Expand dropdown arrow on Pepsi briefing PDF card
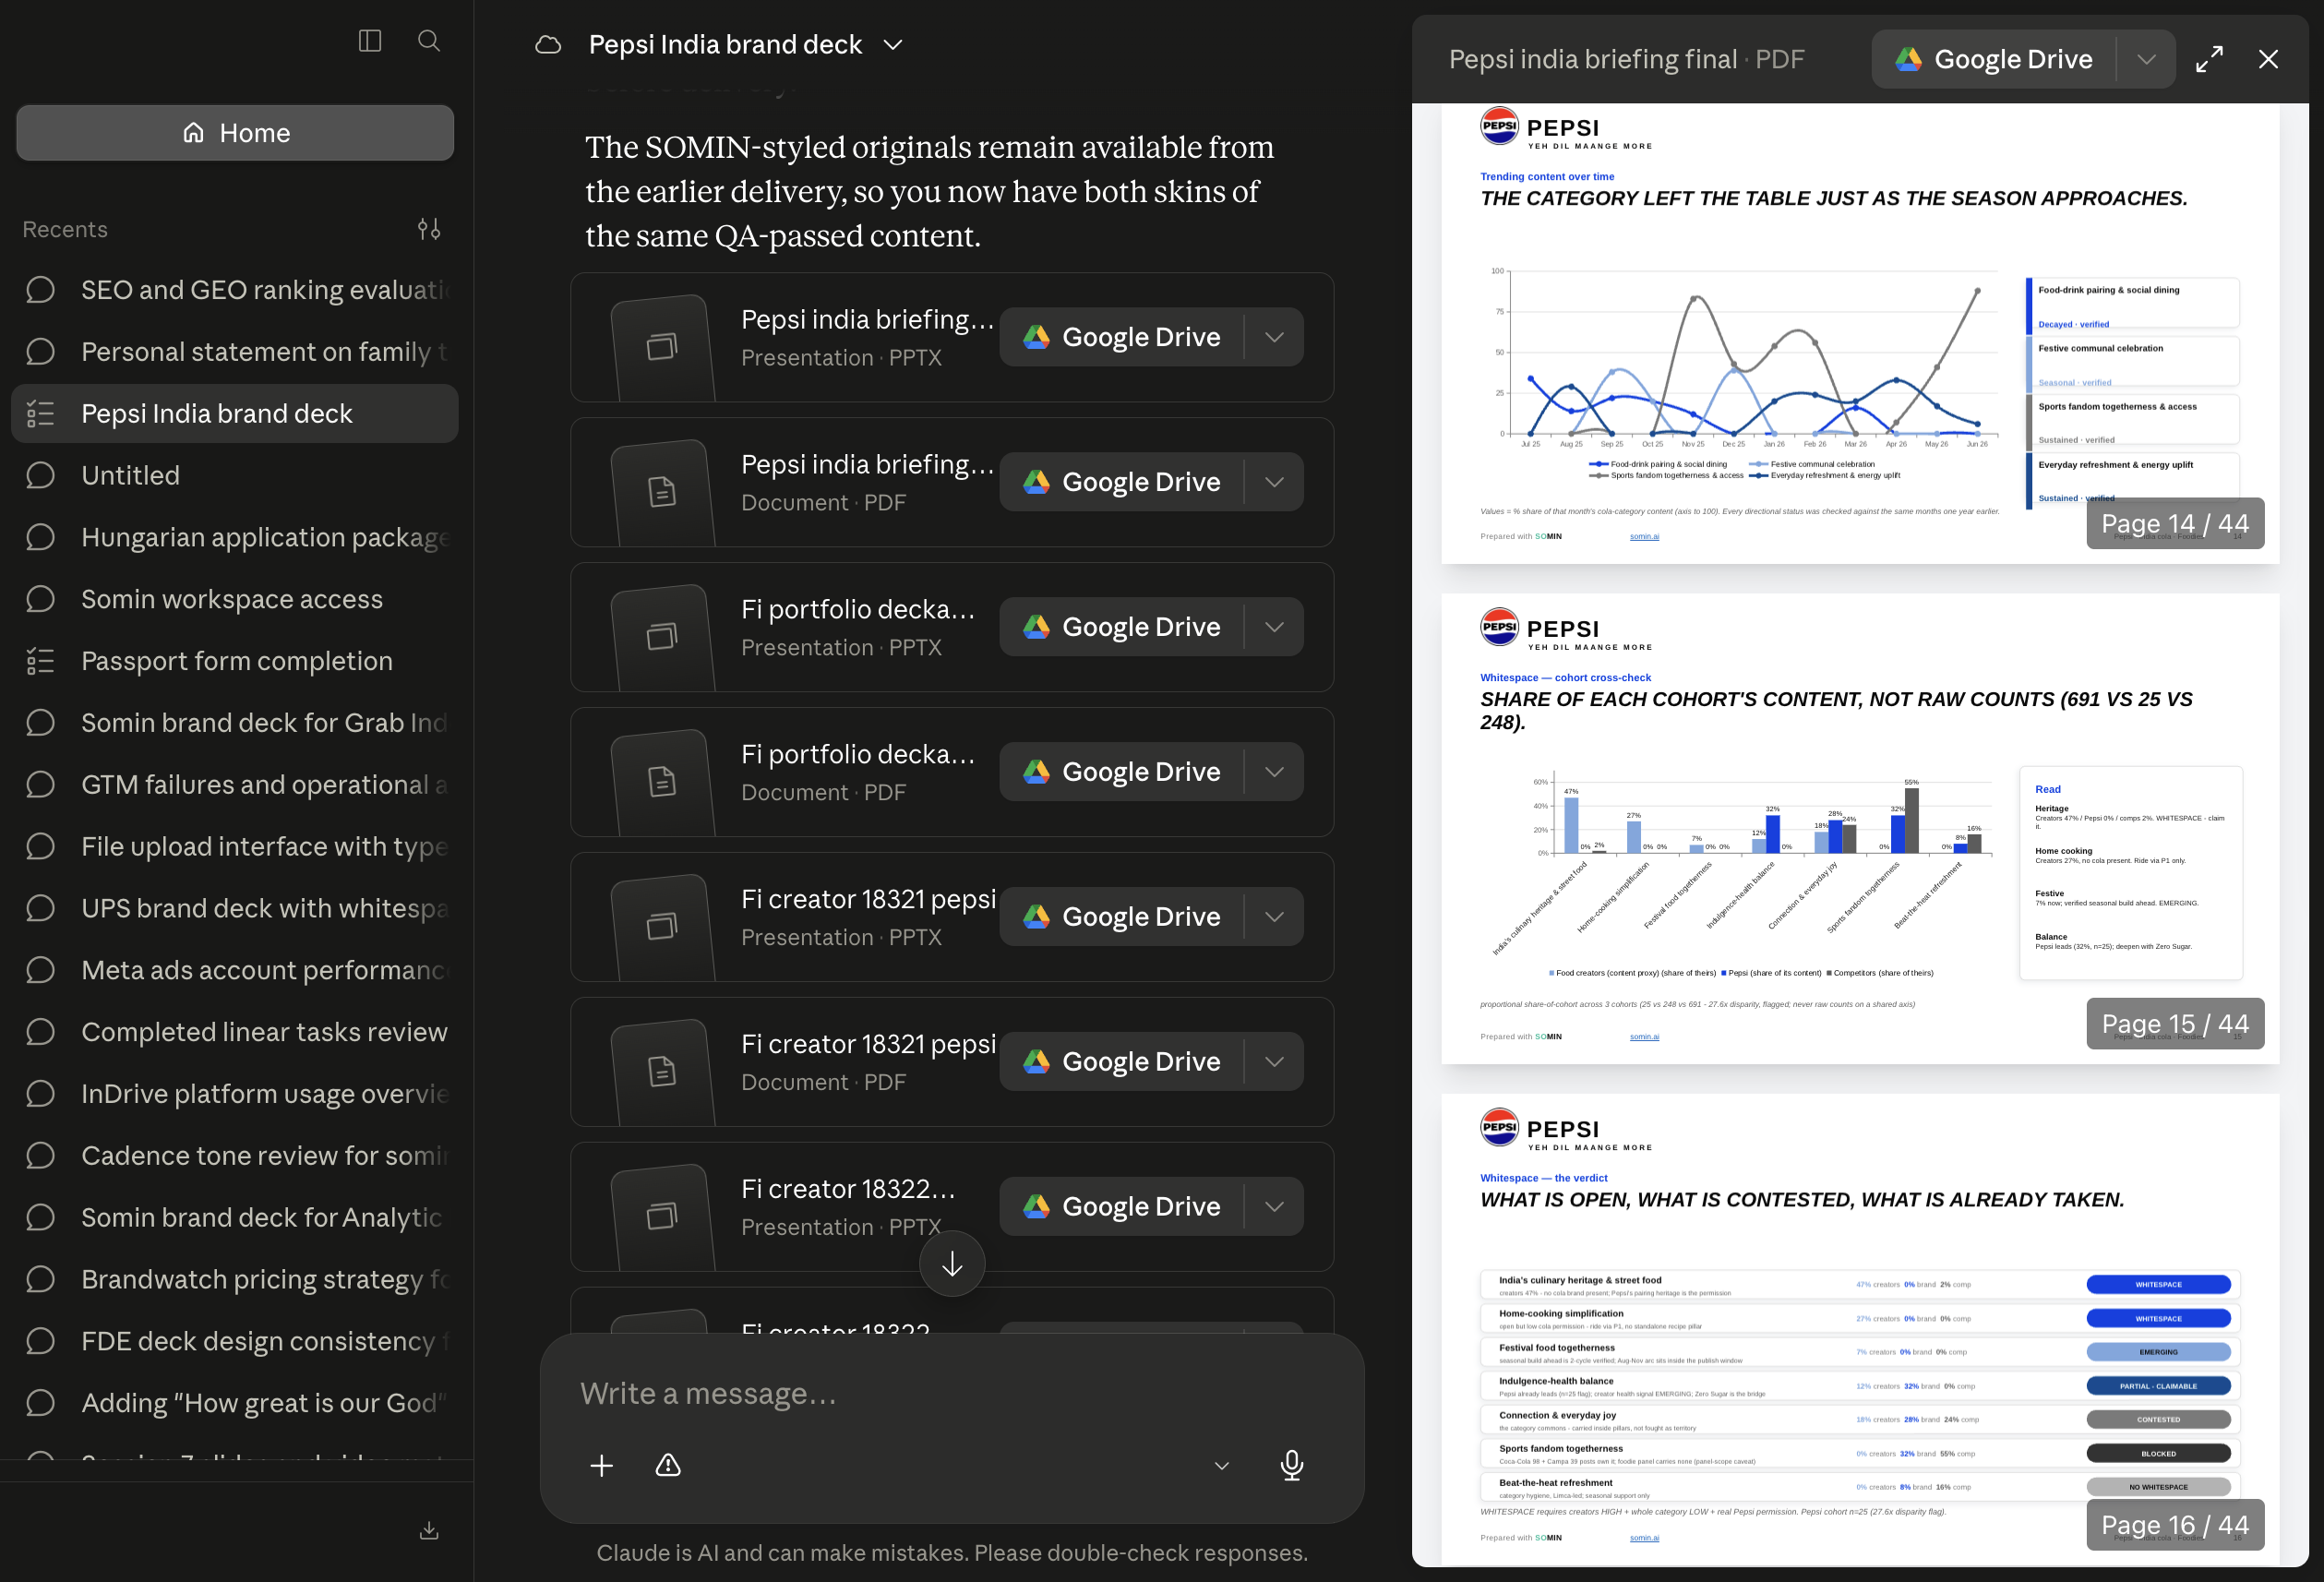This screenshot has width=2324, height=1582. coord(1274,483)
